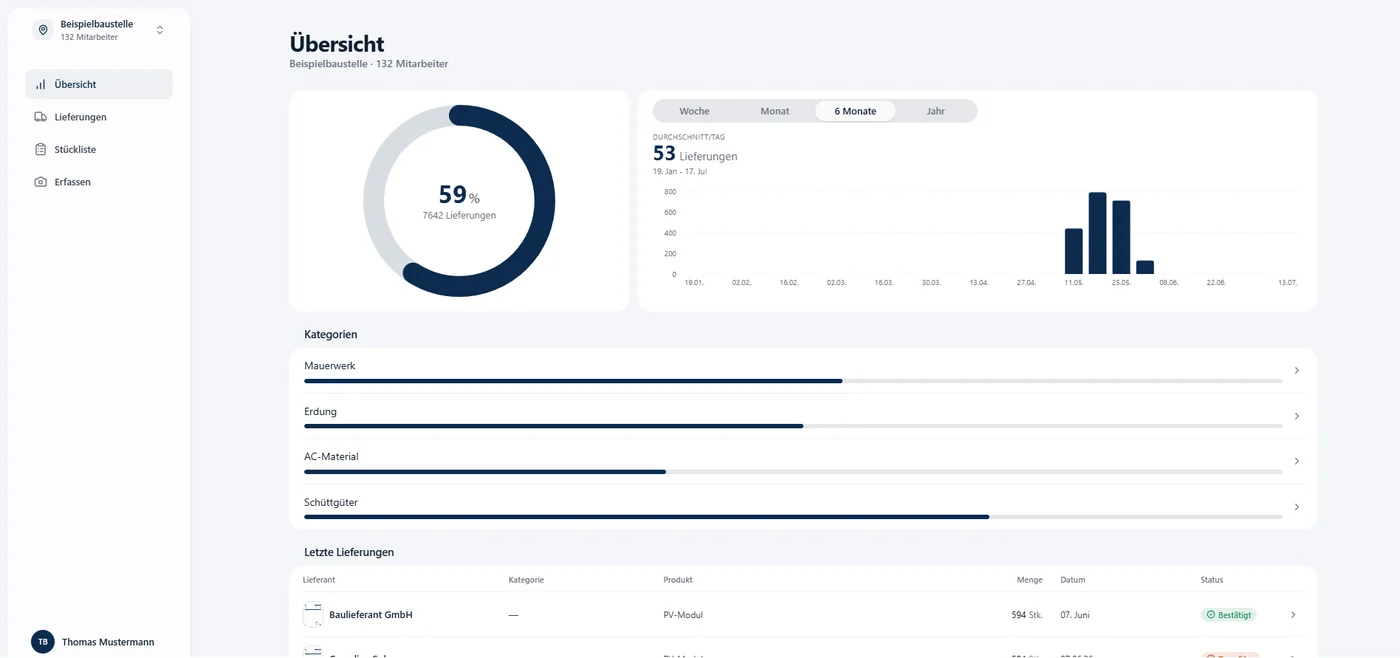Click the Schüttgüter category label
The image size is (1400, 658).
point(331,502)
